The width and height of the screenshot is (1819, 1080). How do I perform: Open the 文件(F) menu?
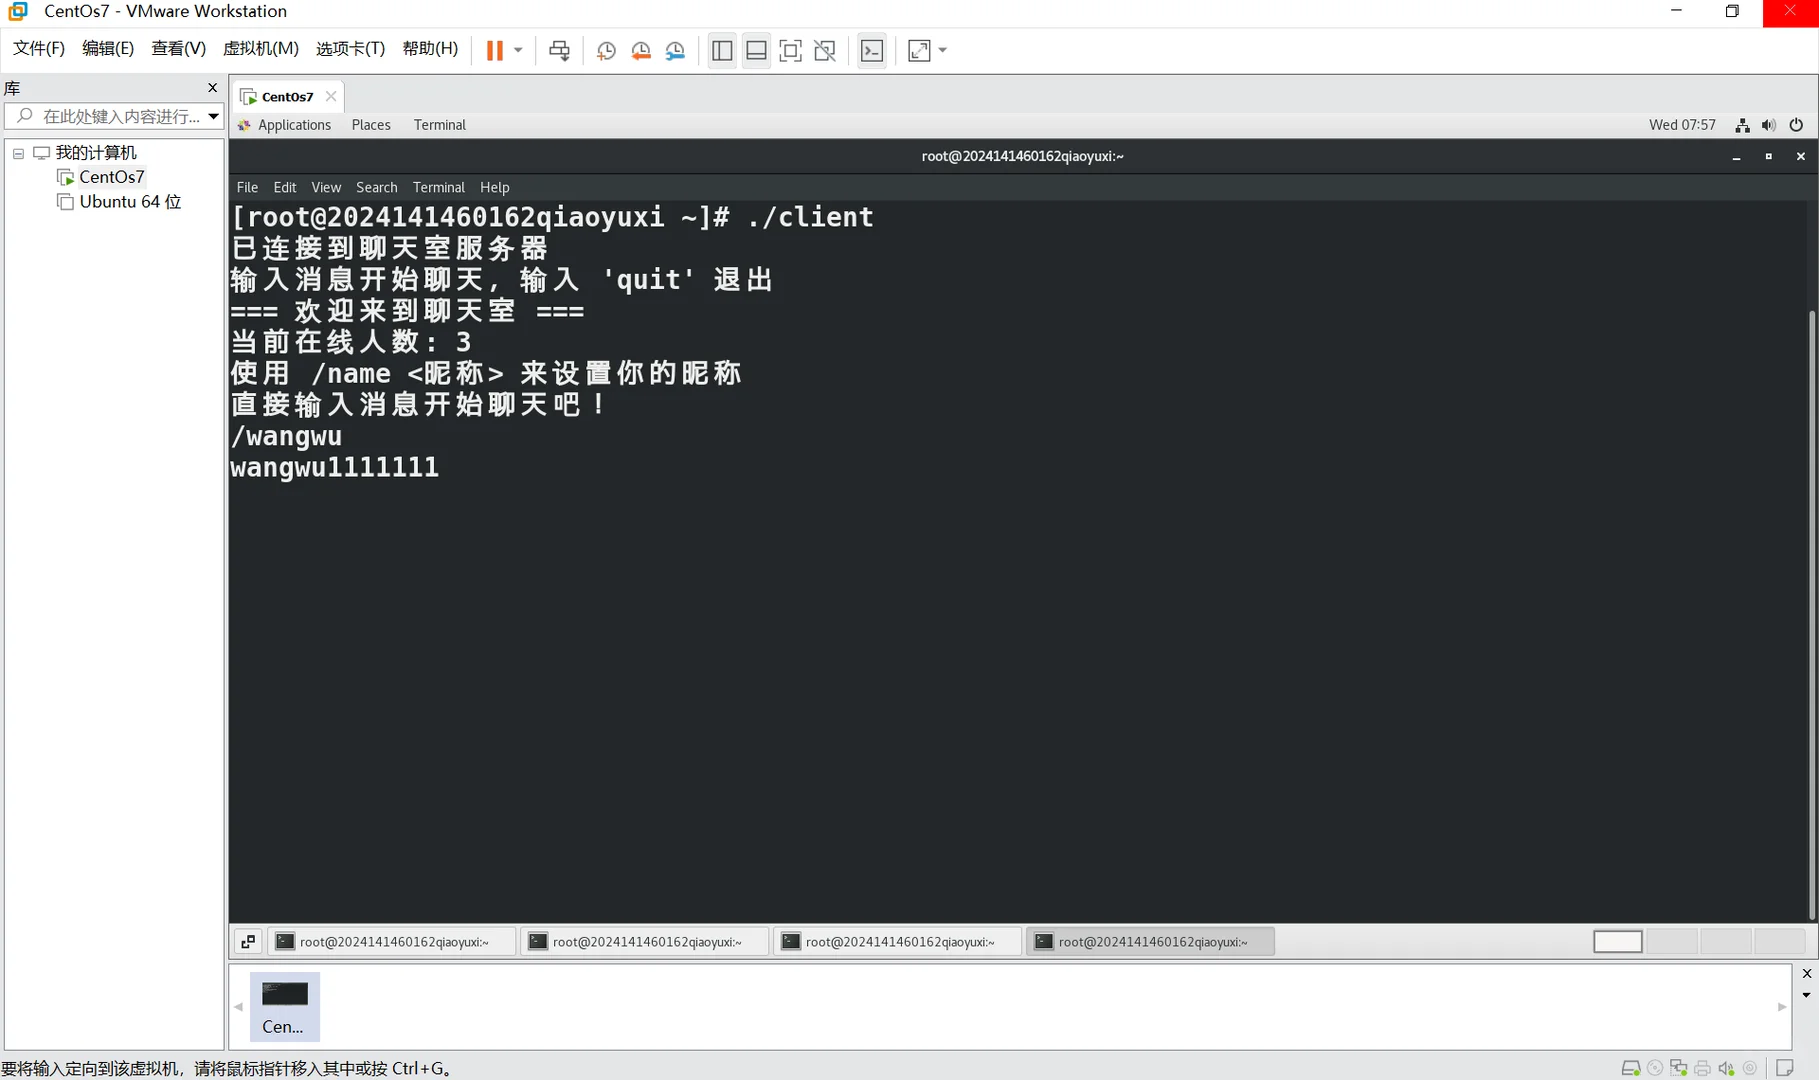pyautogui.click(x=39, y=48)
